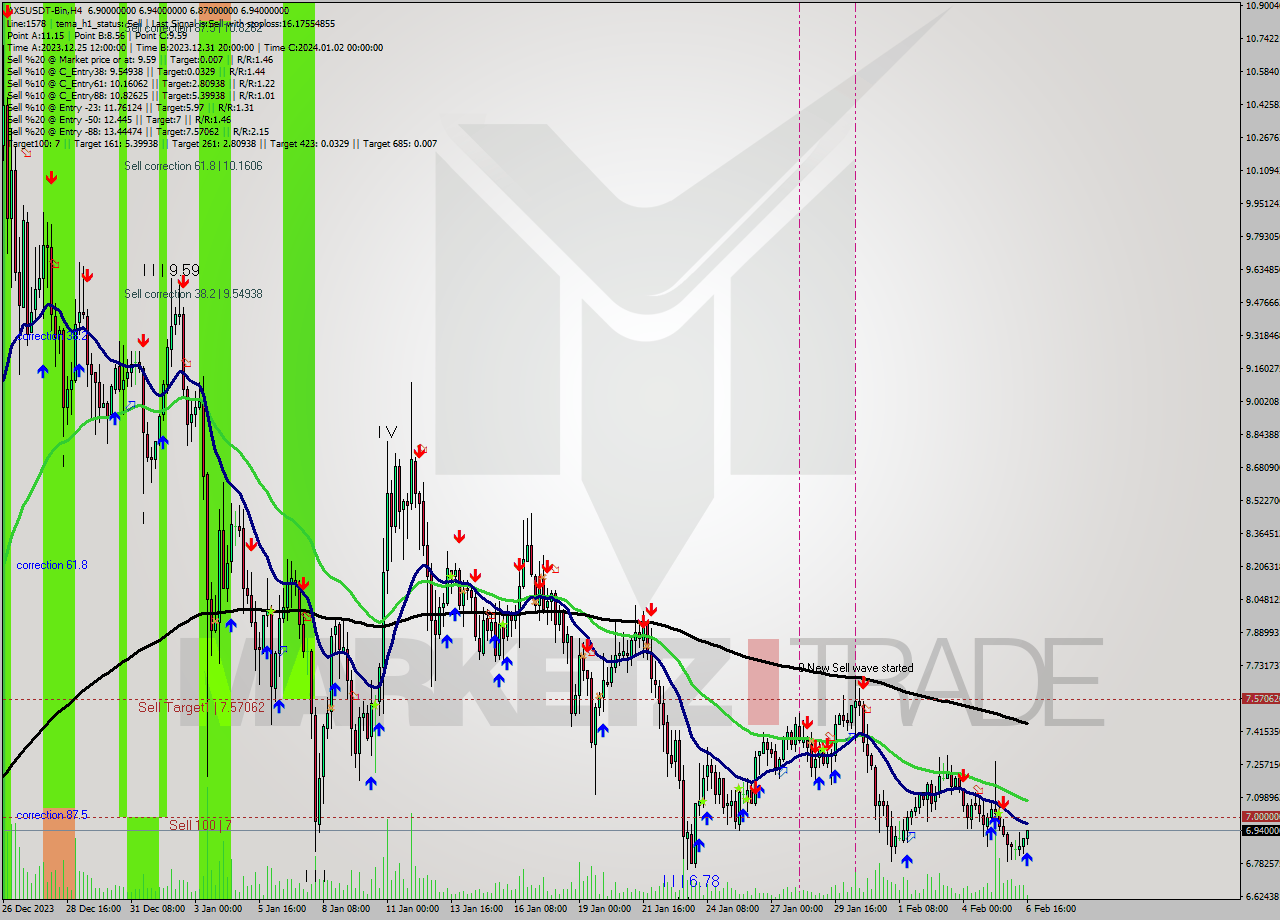Viewport: 1280px width, 920px height.
Task: Click the 8.04825 price axis label
Action: [x=1262, y=599]
